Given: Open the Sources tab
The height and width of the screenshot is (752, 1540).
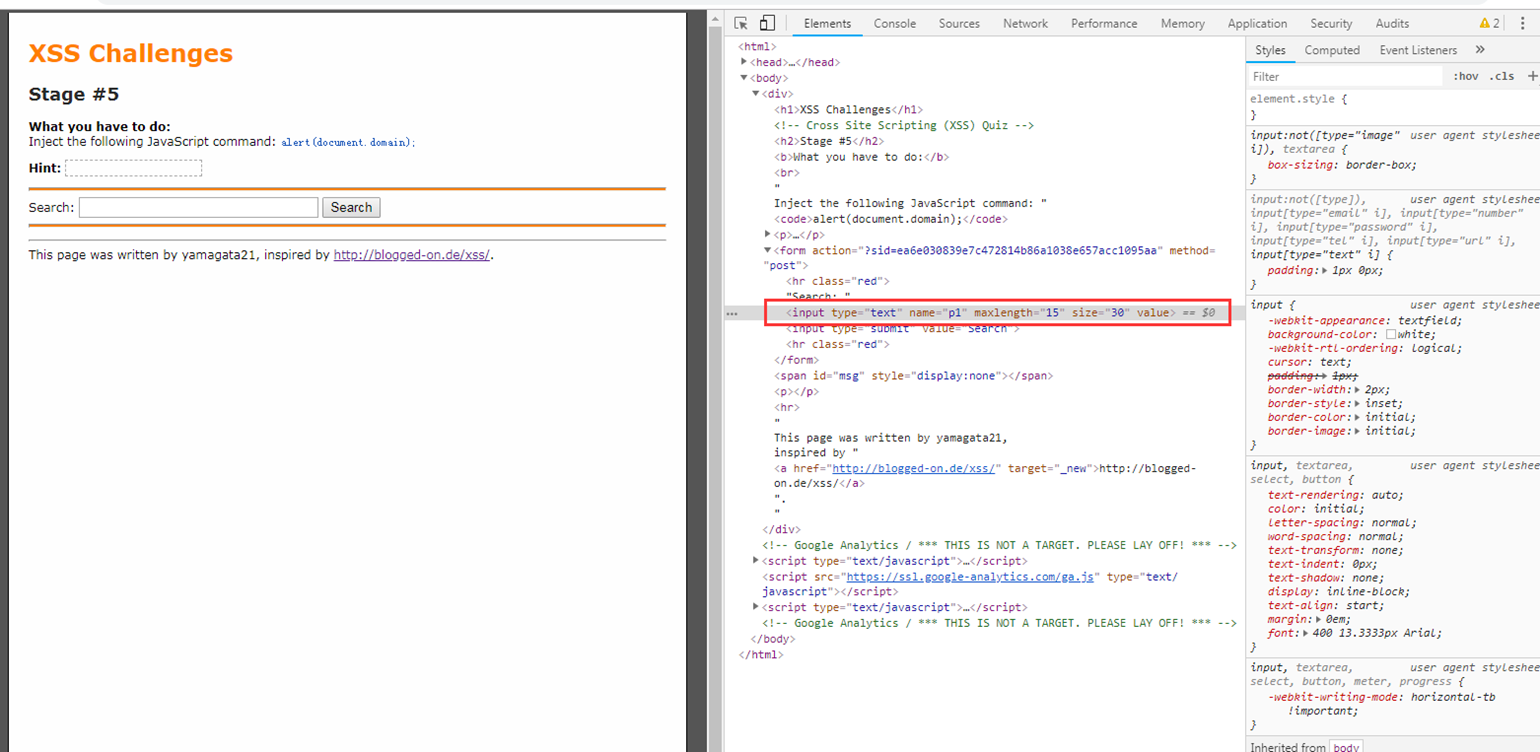Looking at the screenshot, I should click(x=959, y=23).
